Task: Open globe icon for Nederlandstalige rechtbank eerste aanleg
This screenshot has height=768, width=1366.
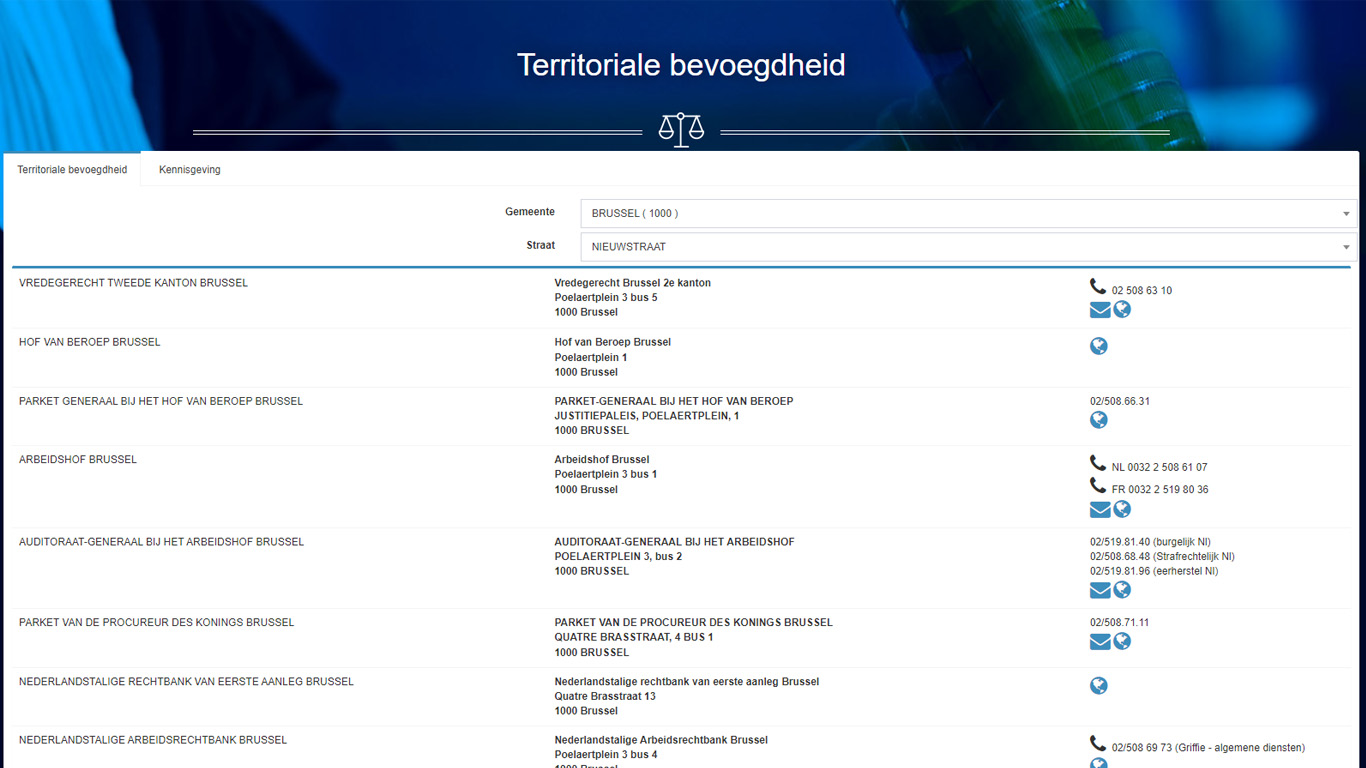Action: pyautogui.click(x=1099, y=686)
